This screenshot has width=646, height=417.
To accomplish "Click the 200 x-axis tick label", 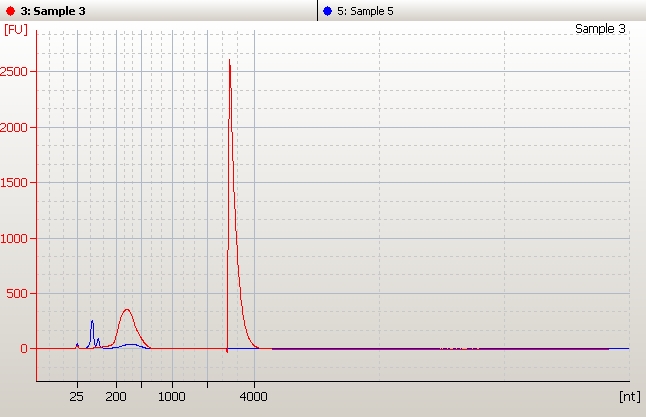I will pos(116,397).
